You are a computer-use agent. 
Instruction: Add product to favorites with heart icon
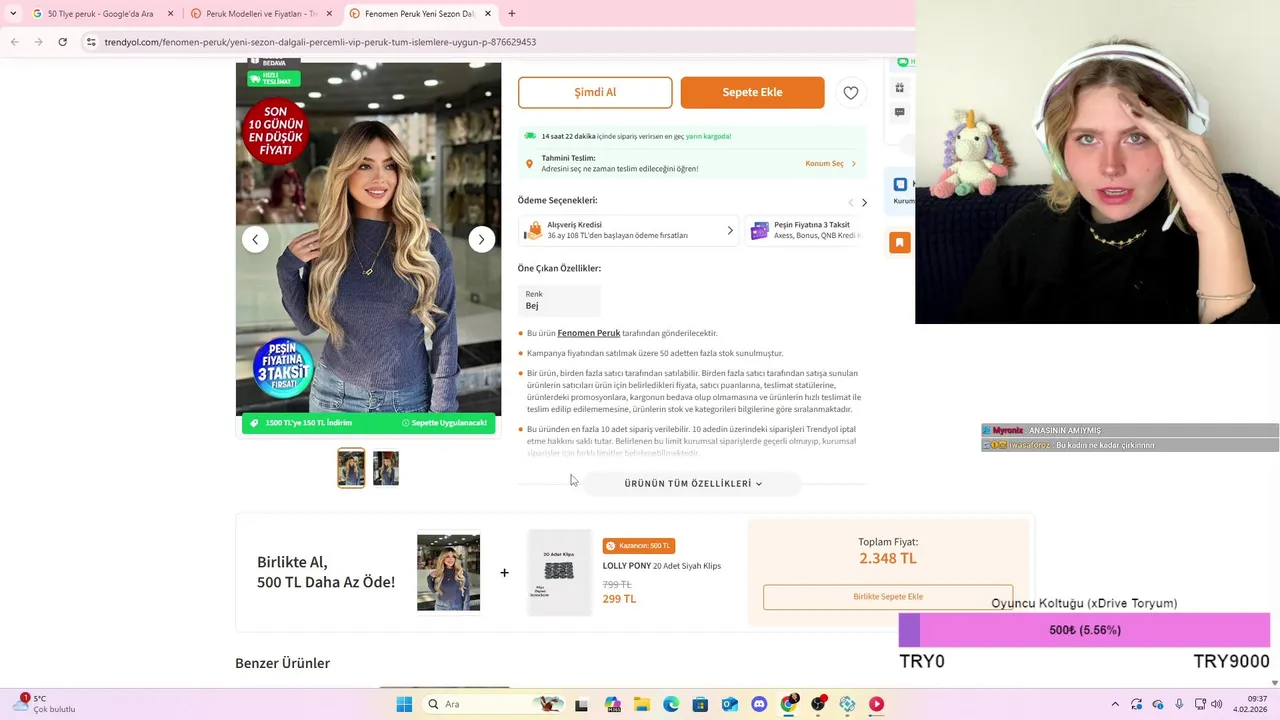click(x=850, y=93)
